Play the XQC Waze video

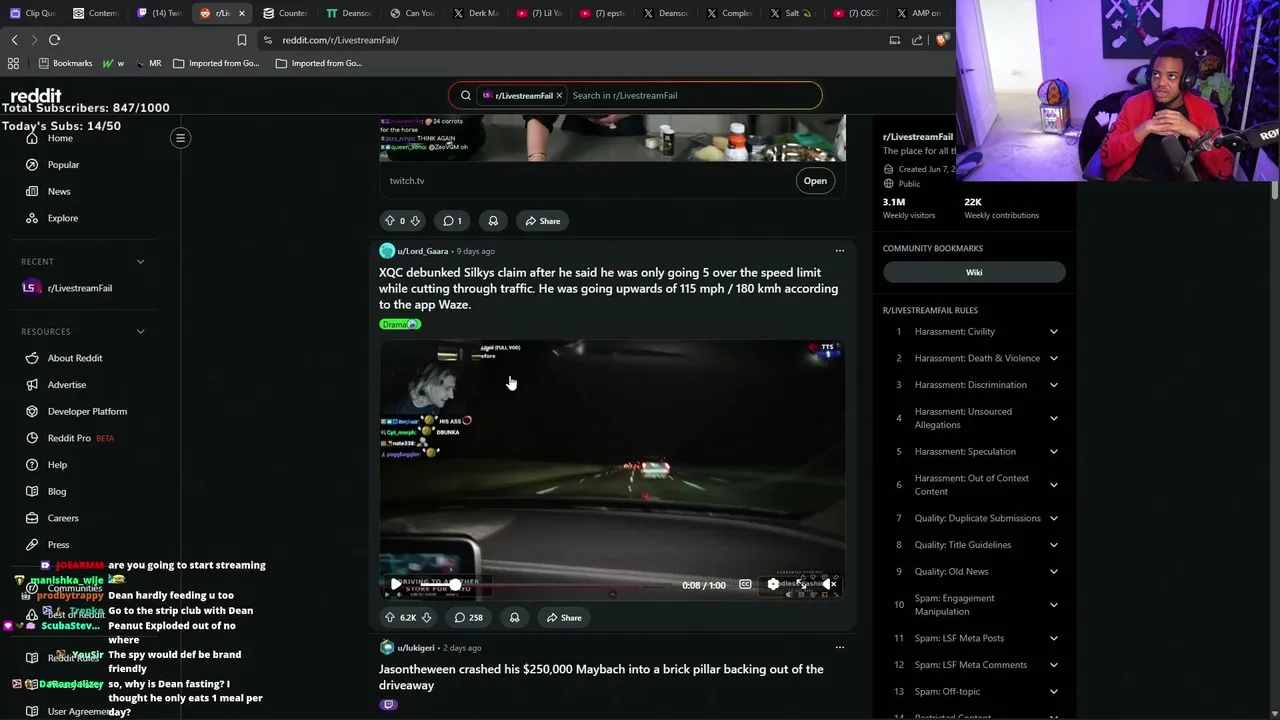pos(396,584)
